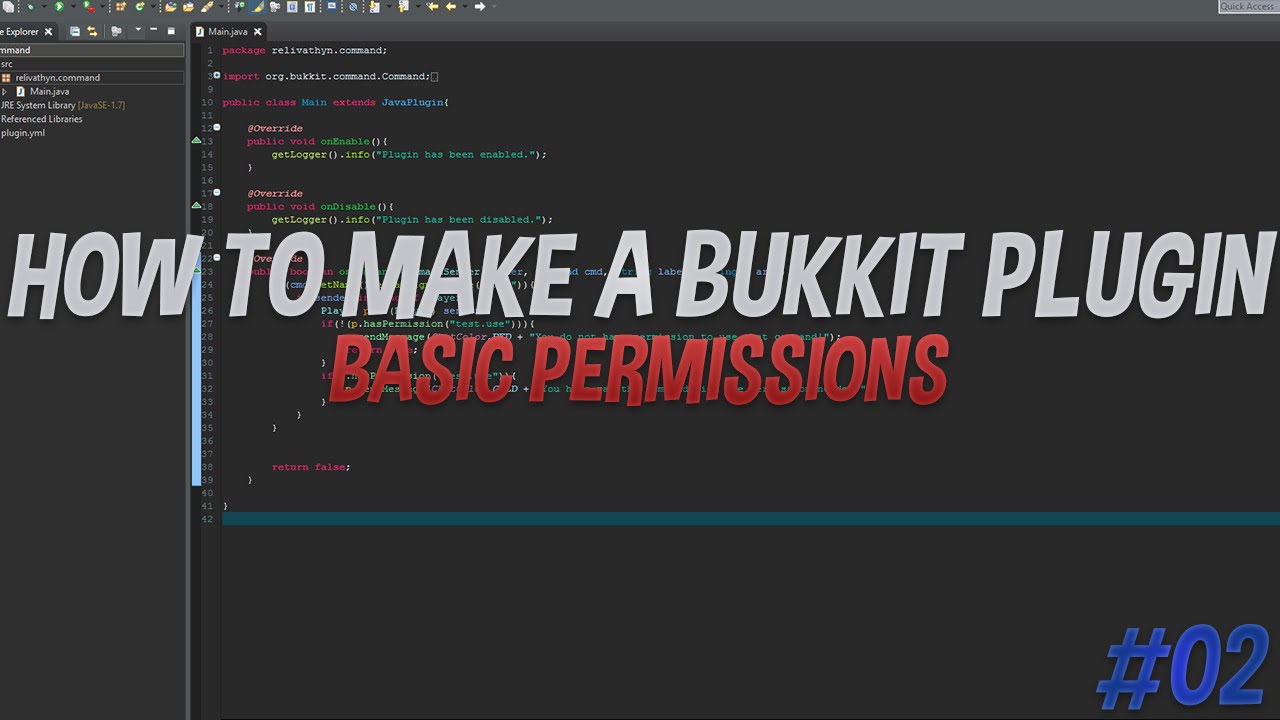The image size is (1280, 720).
Task: Click 'JavaPlugin' in the class declaration
Action: [412, 102]
